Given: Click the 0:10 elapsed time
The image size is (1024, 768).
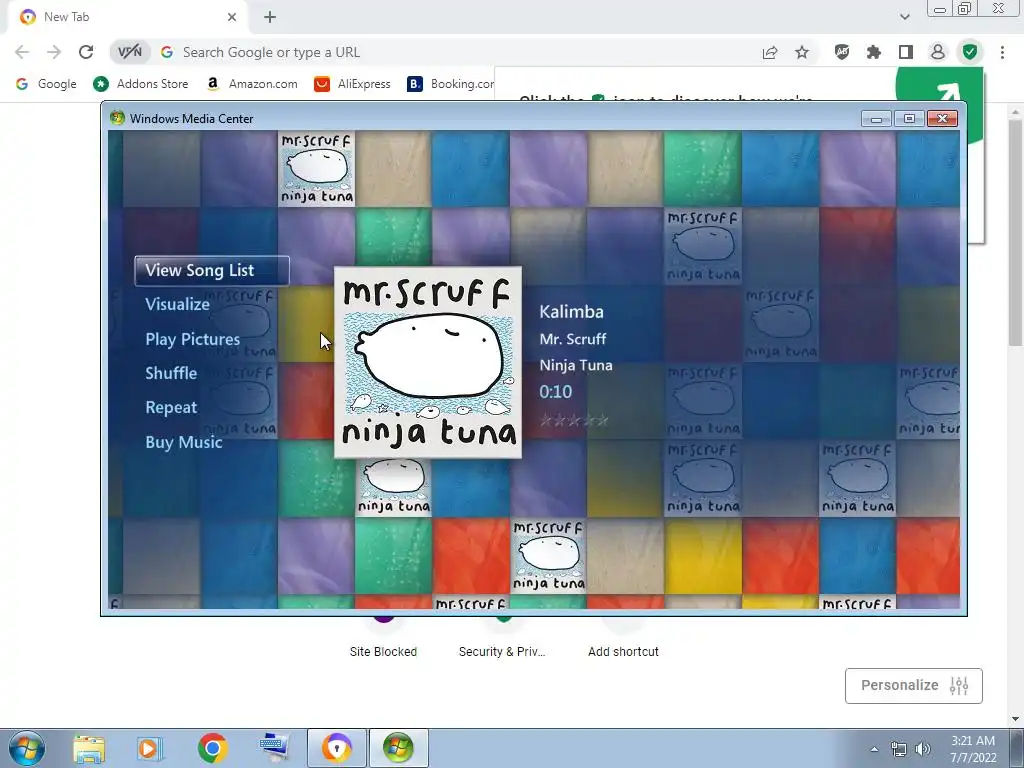Looking at the screenshot, I should [555, 391].
